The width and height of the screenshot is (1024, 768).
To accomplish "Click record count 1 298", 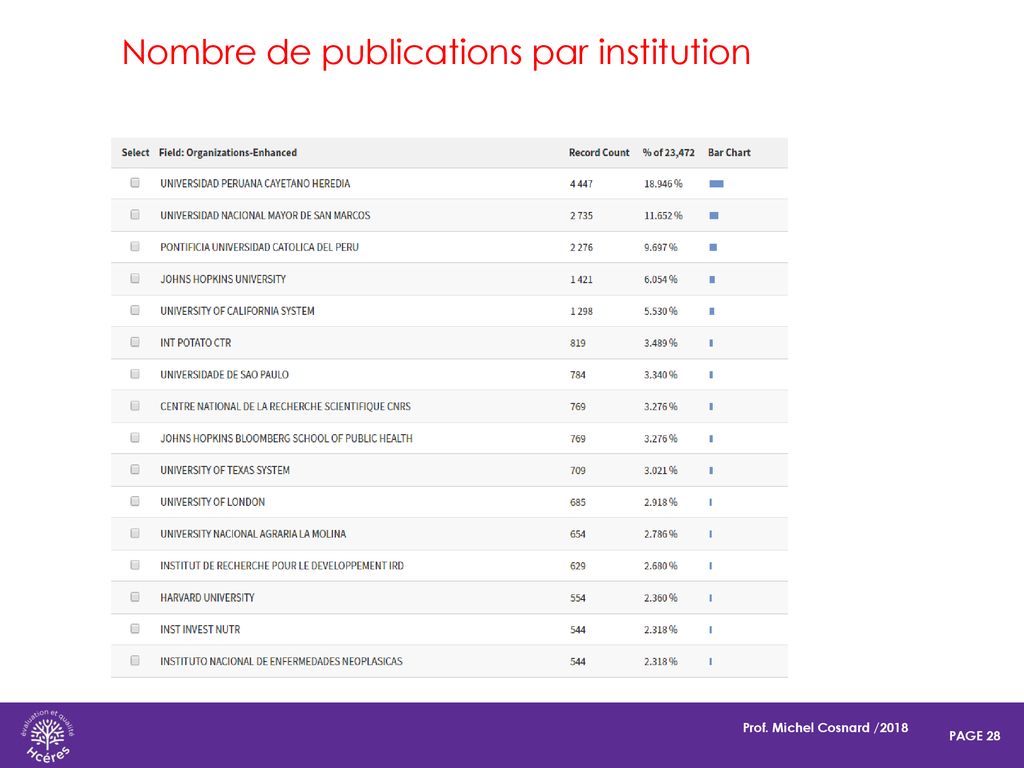I will [581, 312].
